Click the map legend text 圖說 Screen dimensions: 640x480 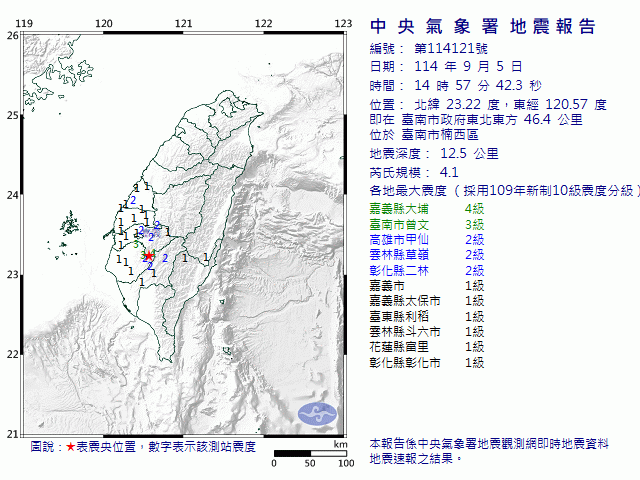[x=42, y=447]
